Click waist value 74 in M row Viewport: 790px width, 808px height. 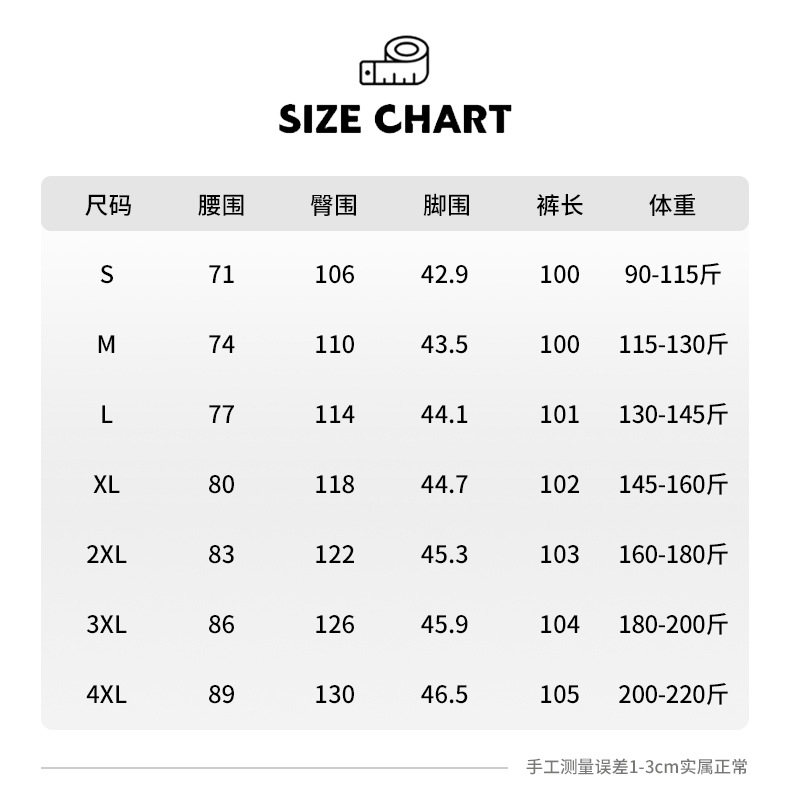[221, 344]
